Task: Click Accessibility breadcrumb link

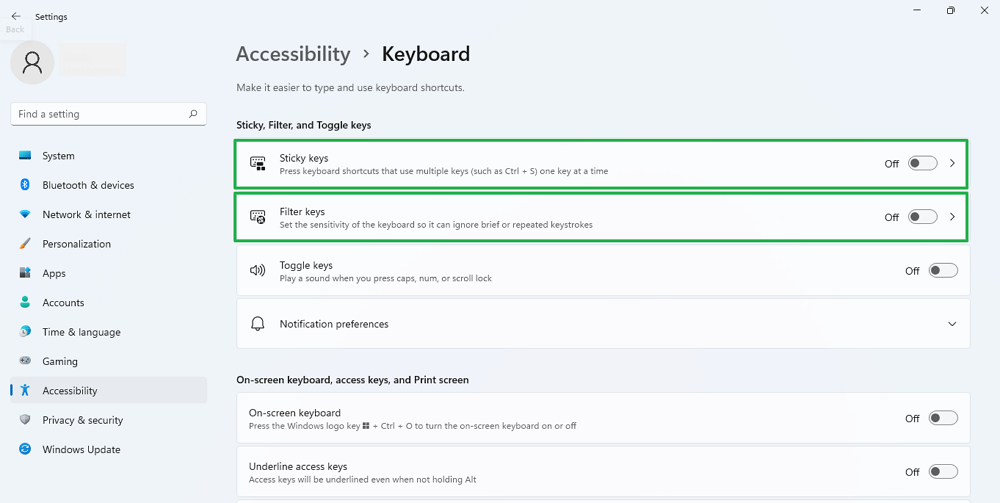Action: coord(293,54)
